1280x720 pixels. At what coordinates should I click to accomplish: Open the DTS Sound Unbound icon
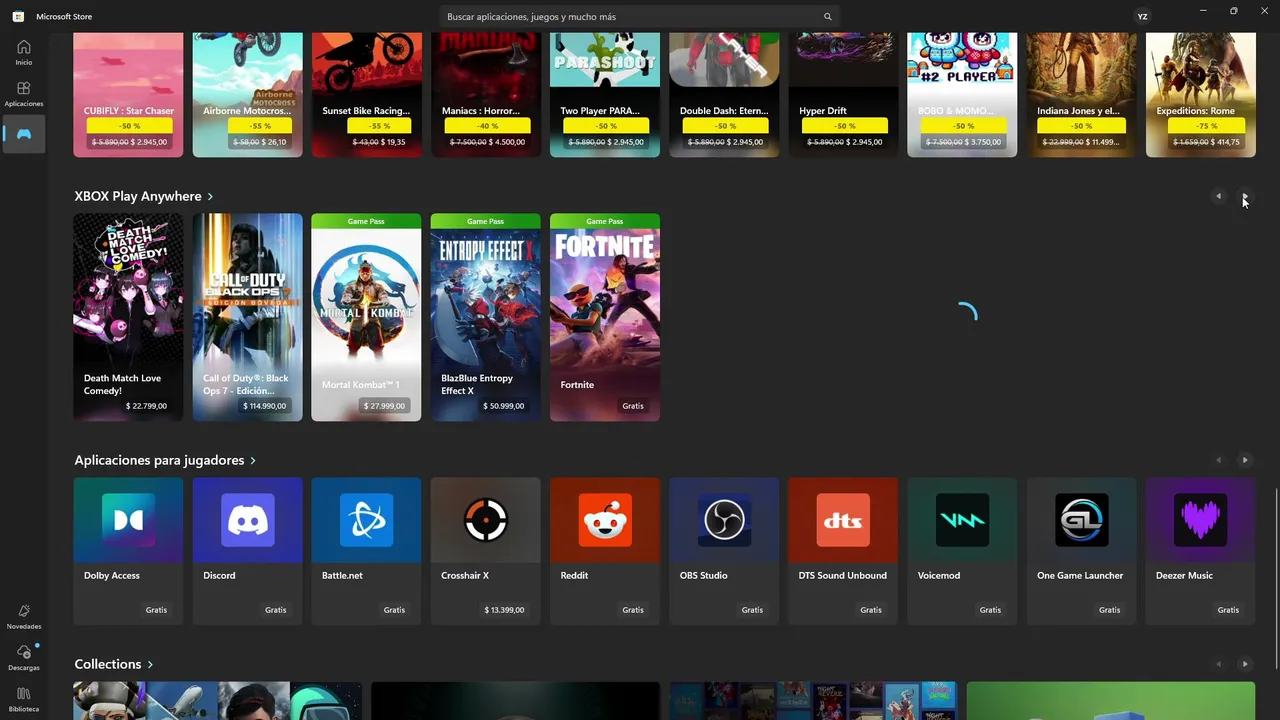[x=843, y=520]
